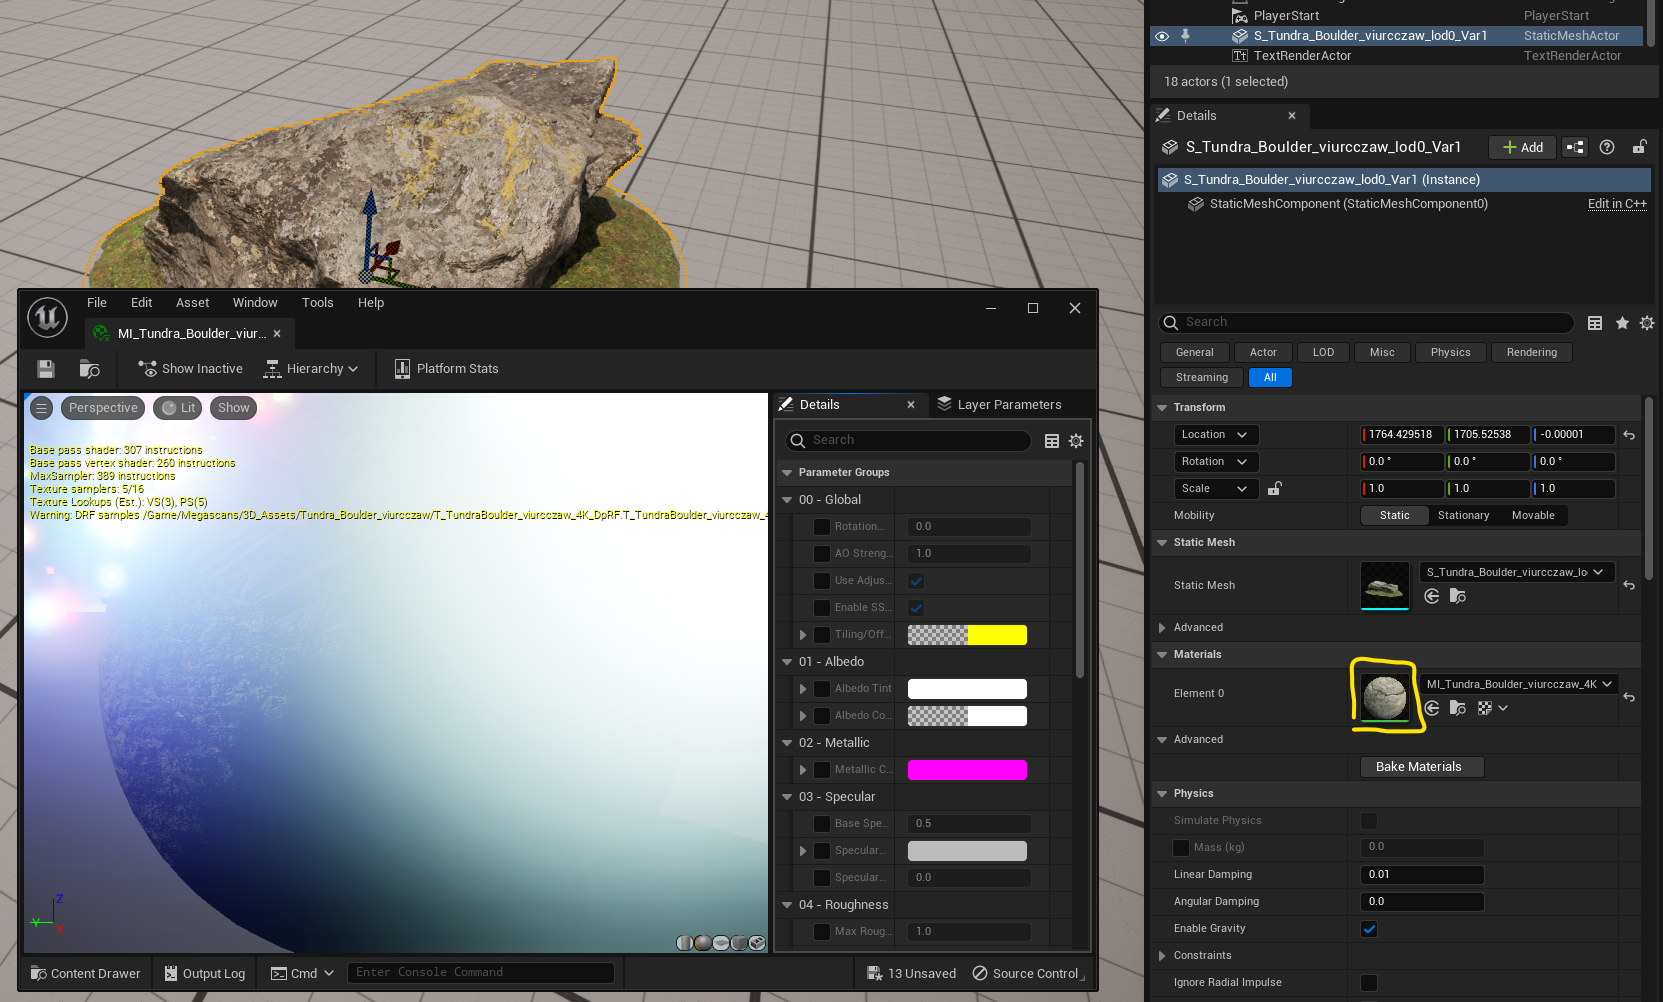Collapse the Materials section

(1162, 655)
